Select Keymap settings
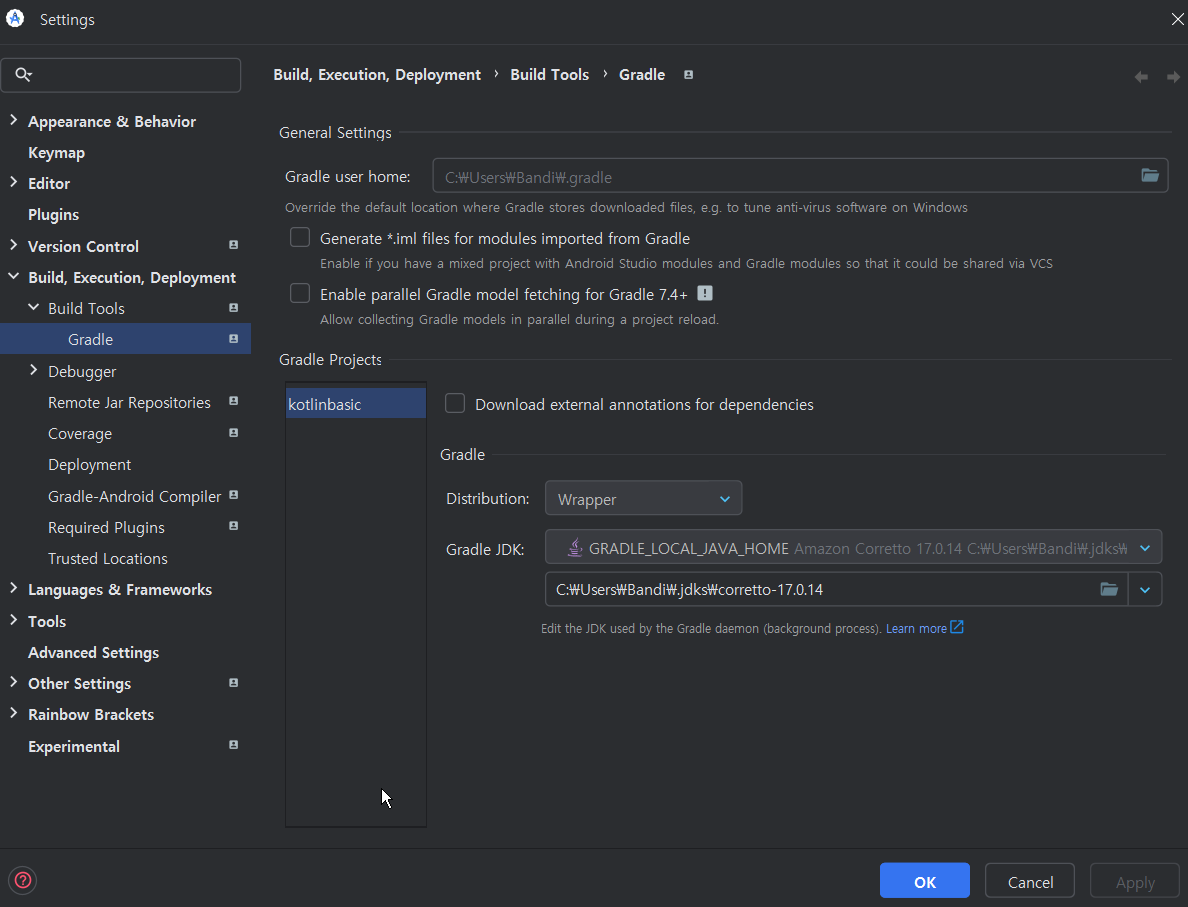 coord(56,152)
